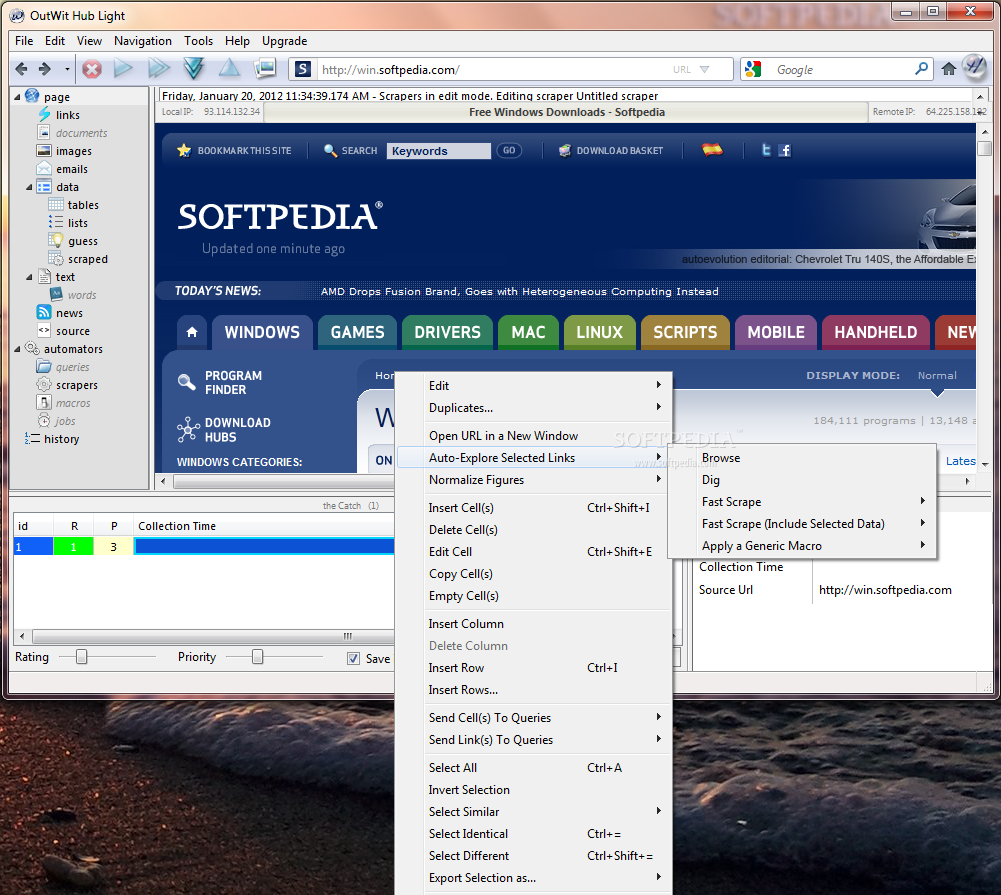Choose Insert Row in context menu
The height and width of the screenshot is (895, 1001).
(x=534, y=668)
